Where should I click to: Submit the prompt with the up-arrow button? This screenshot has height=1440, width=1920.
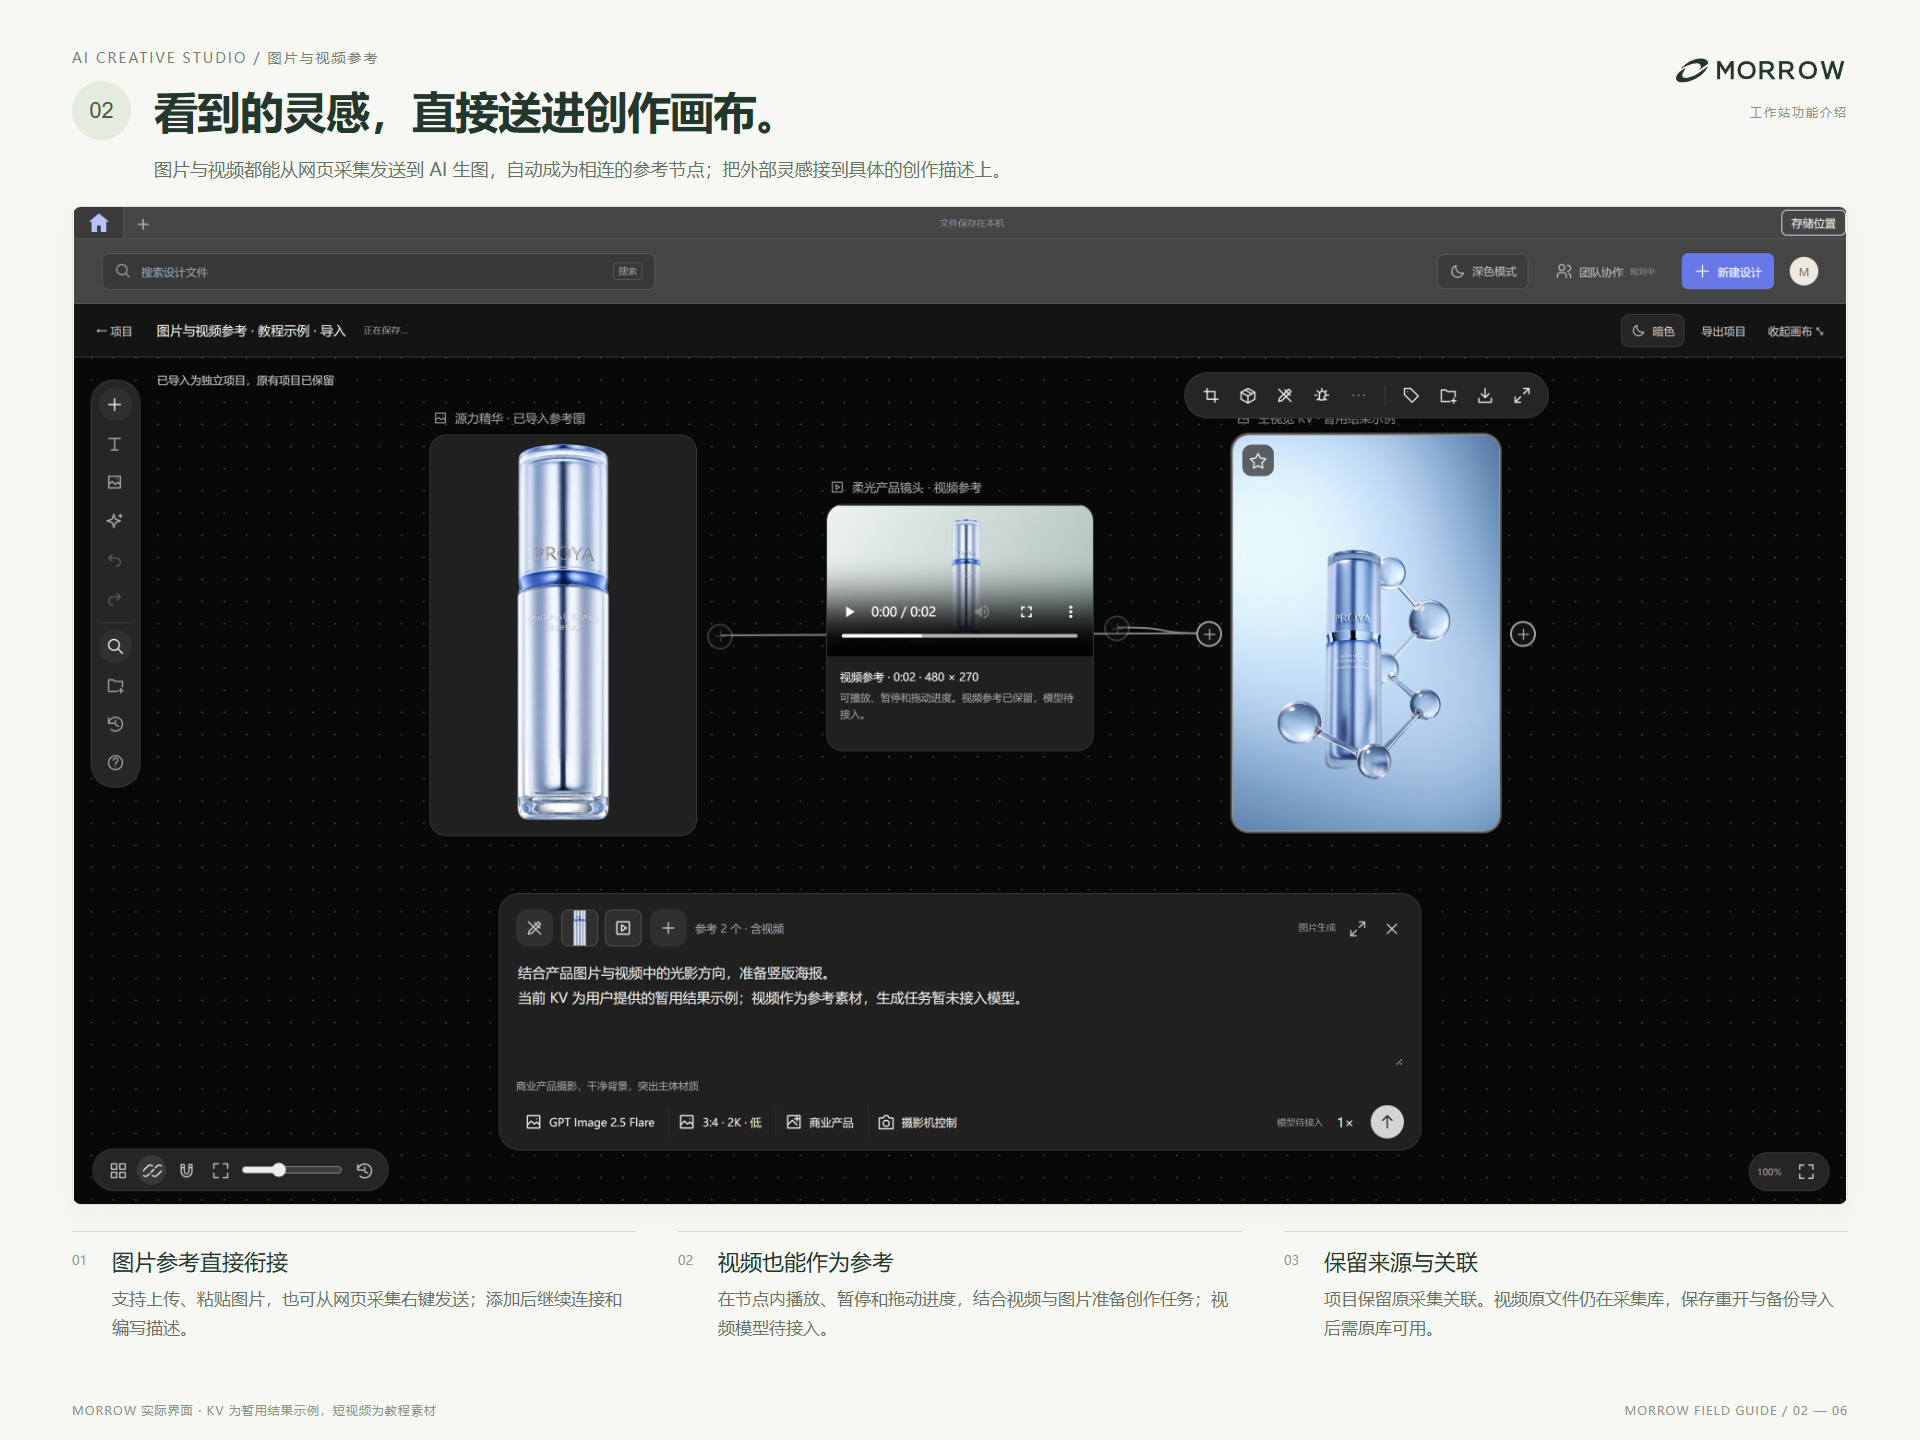(x=1387, y=1122)
